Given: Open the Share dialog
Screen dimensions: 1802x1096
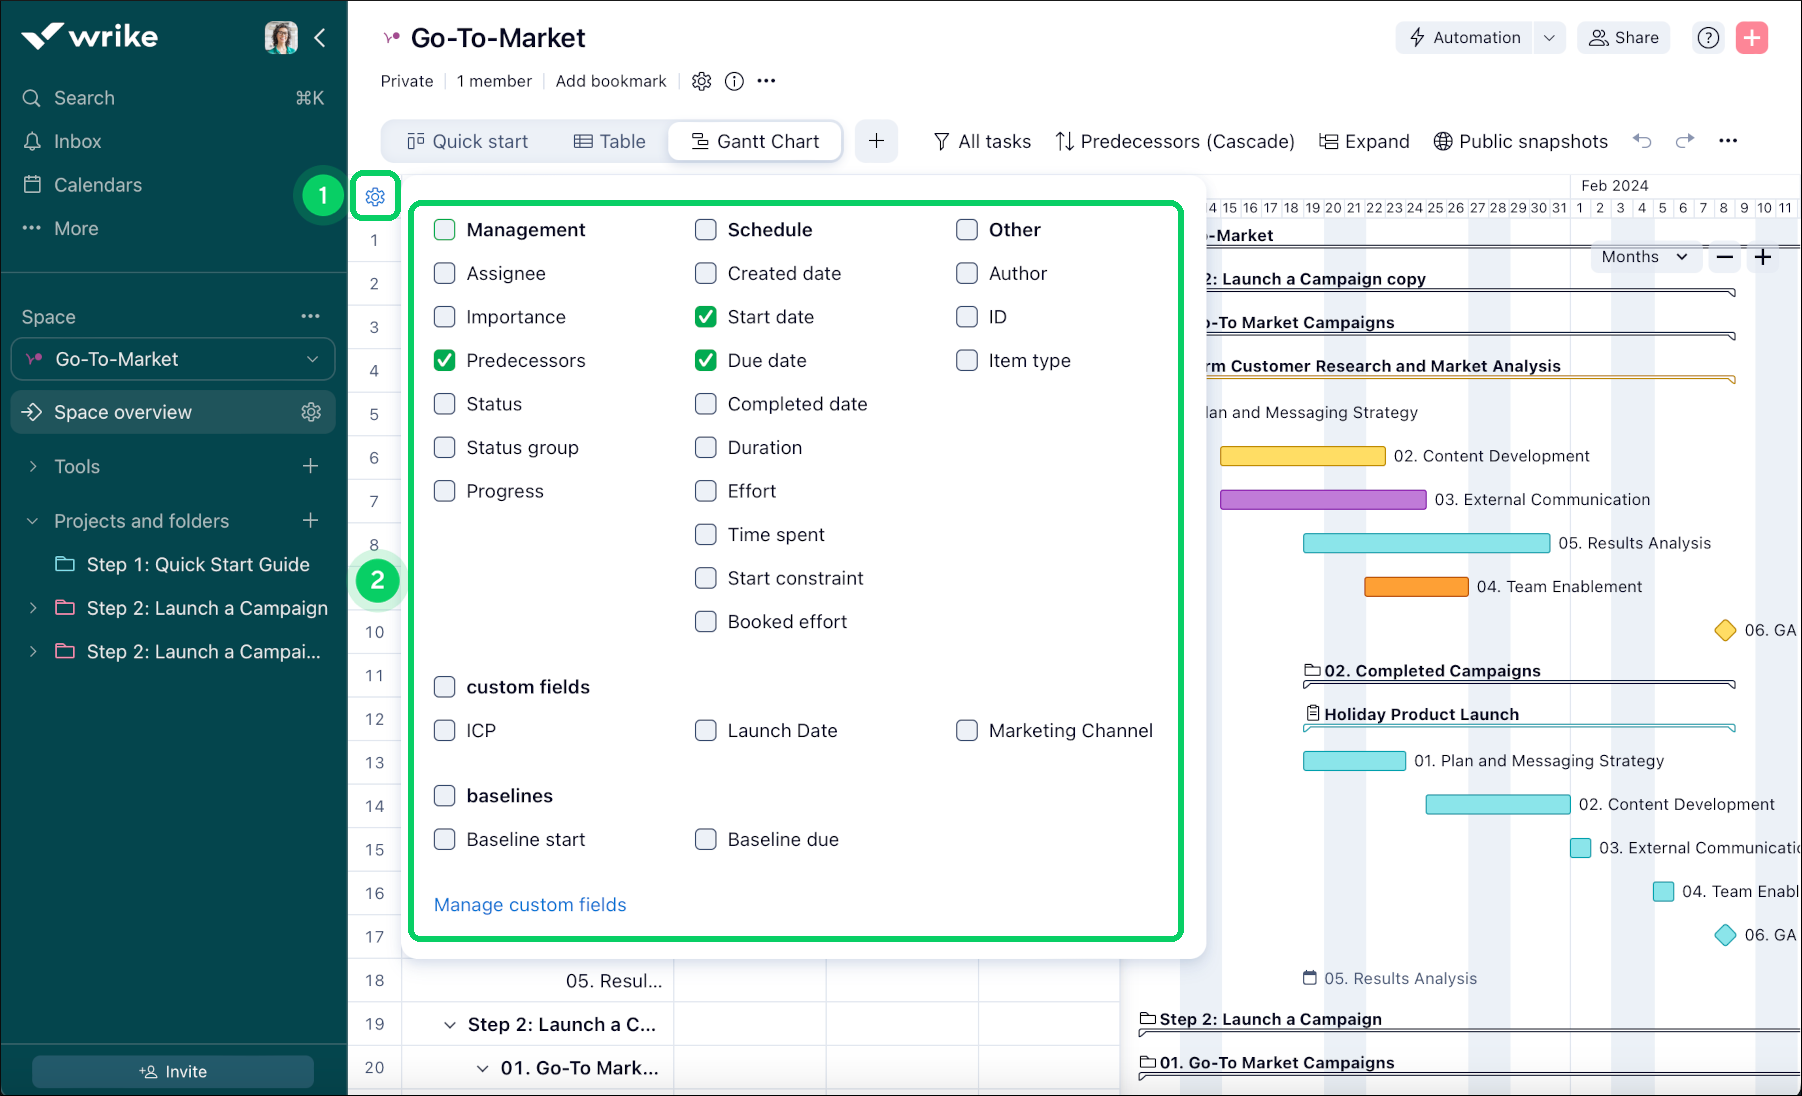Looking at the screenshot, I should coord(1623,37).
